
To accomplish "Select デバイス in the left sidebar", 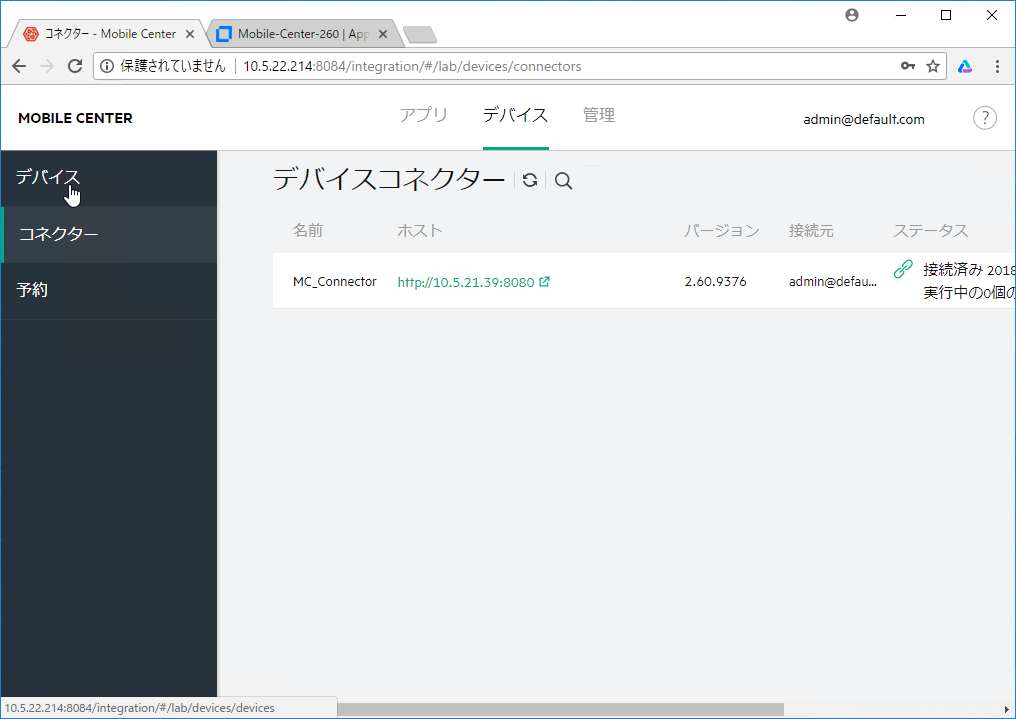I will click(x=109, y=178).
